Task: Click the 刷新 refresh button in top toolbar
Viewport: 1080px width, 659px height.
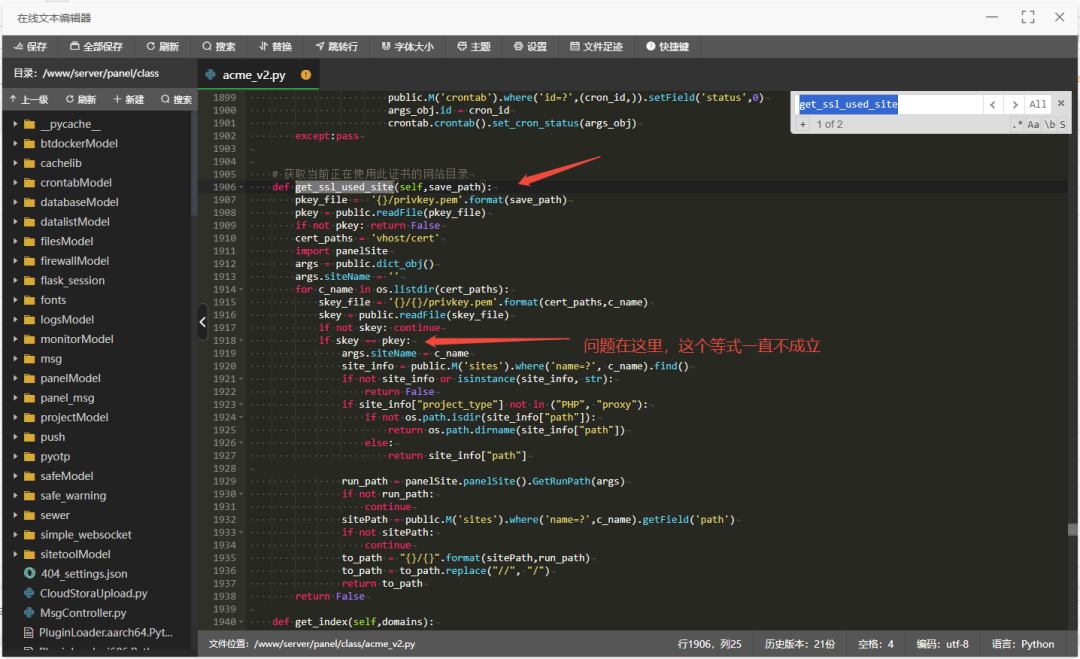Action: [163, 47]
